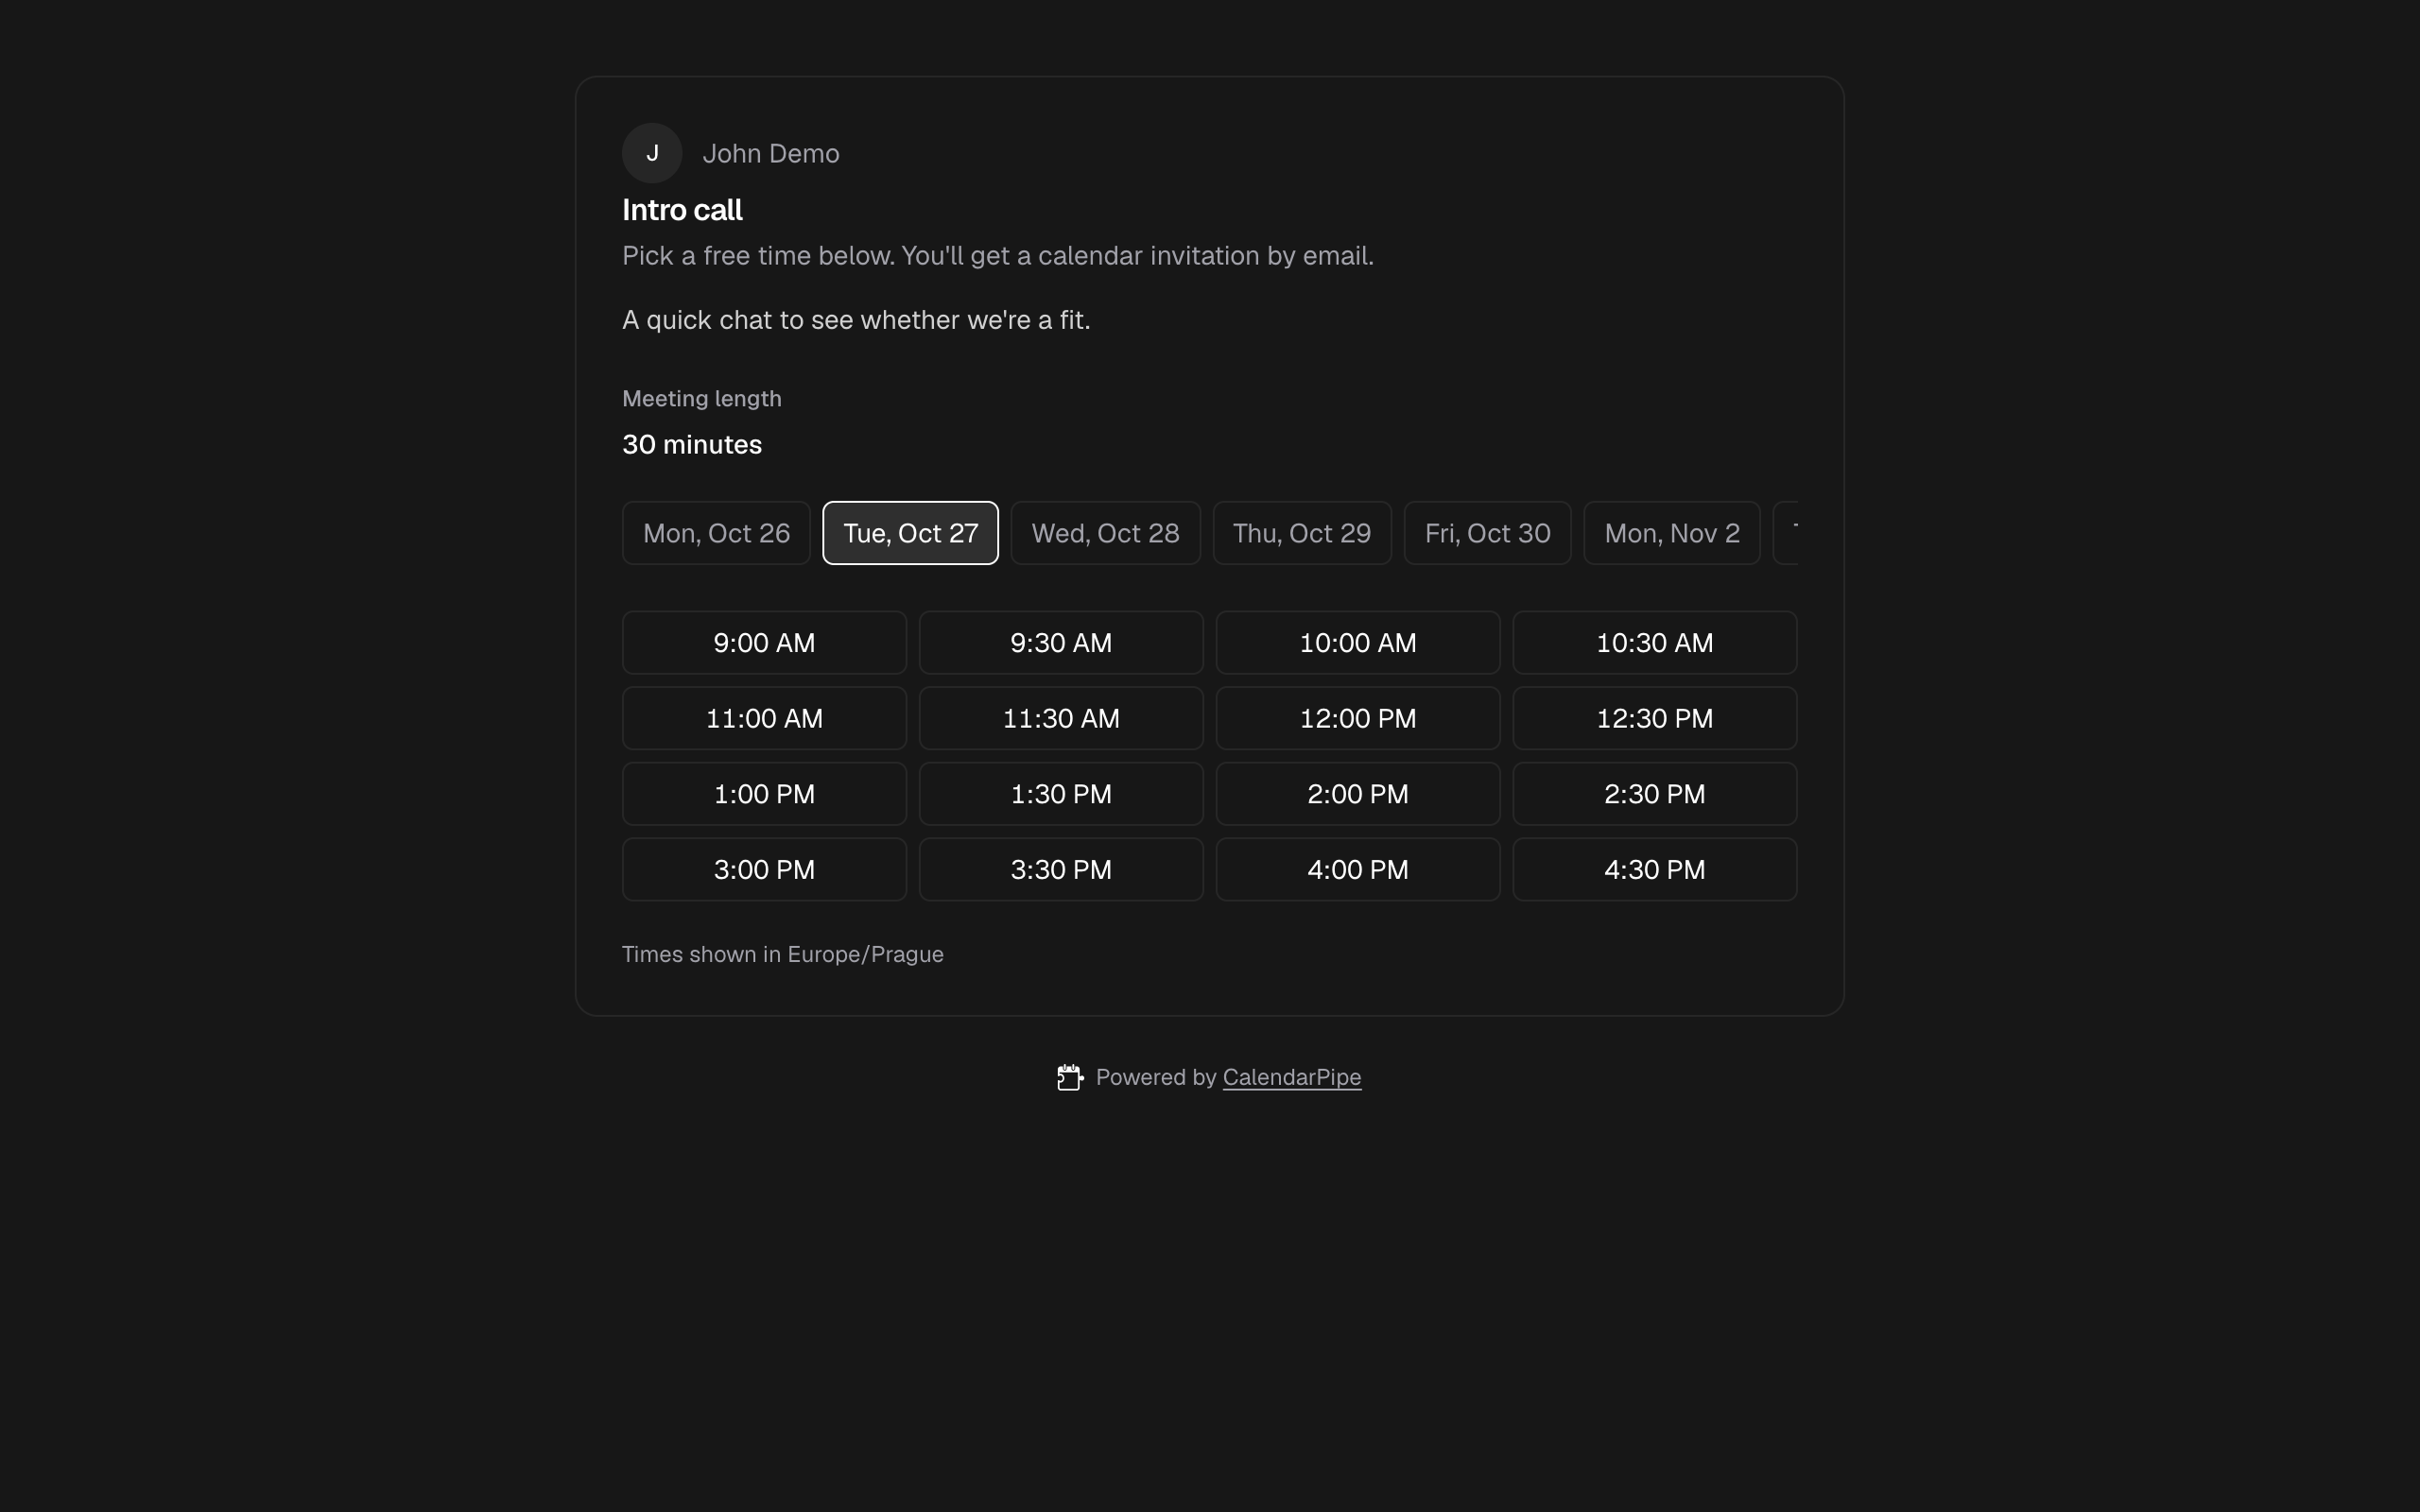Click John Demo's J avatar circle

(652, 153)
